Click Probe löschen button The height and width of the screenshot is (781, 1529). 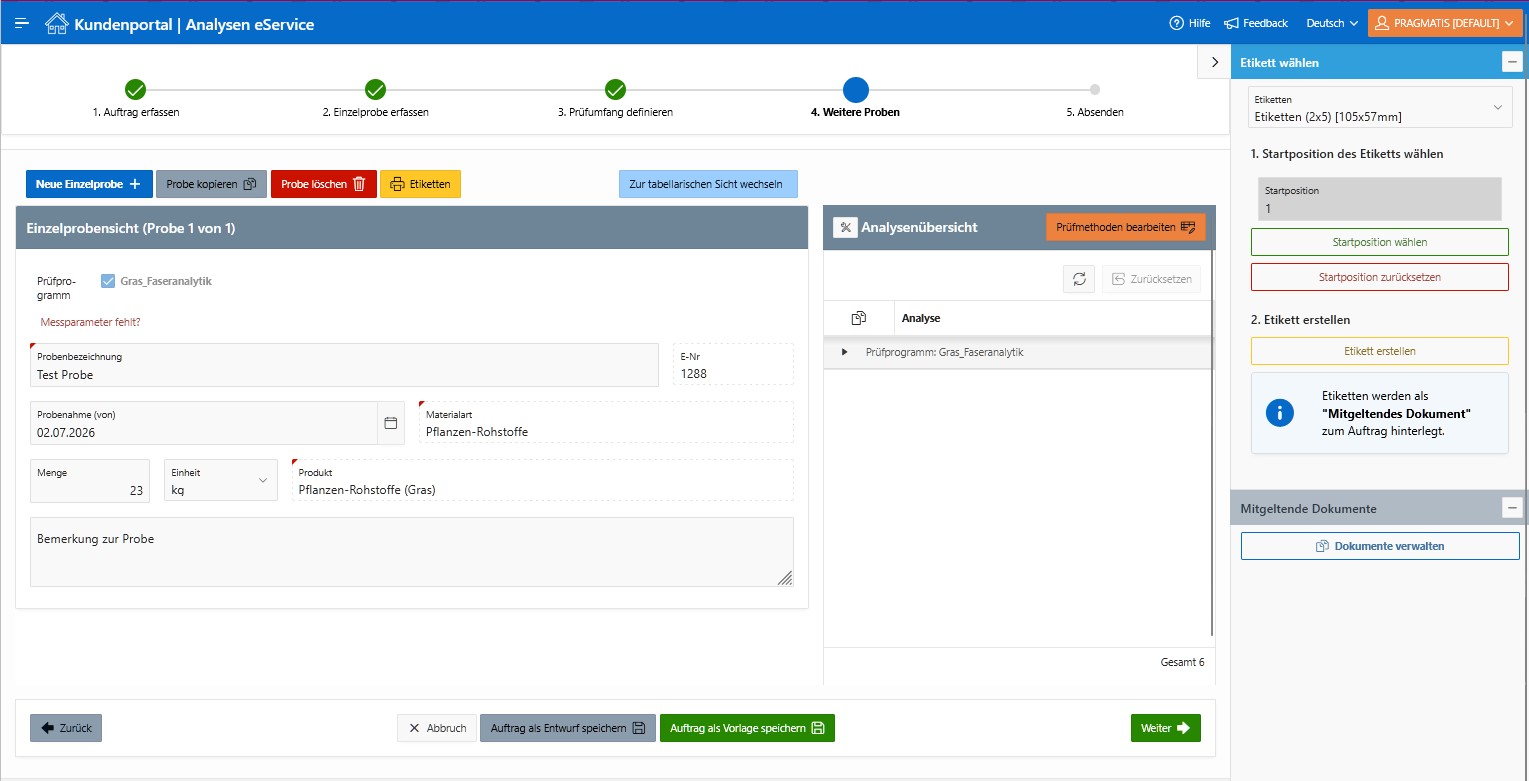tap(323, 184)
